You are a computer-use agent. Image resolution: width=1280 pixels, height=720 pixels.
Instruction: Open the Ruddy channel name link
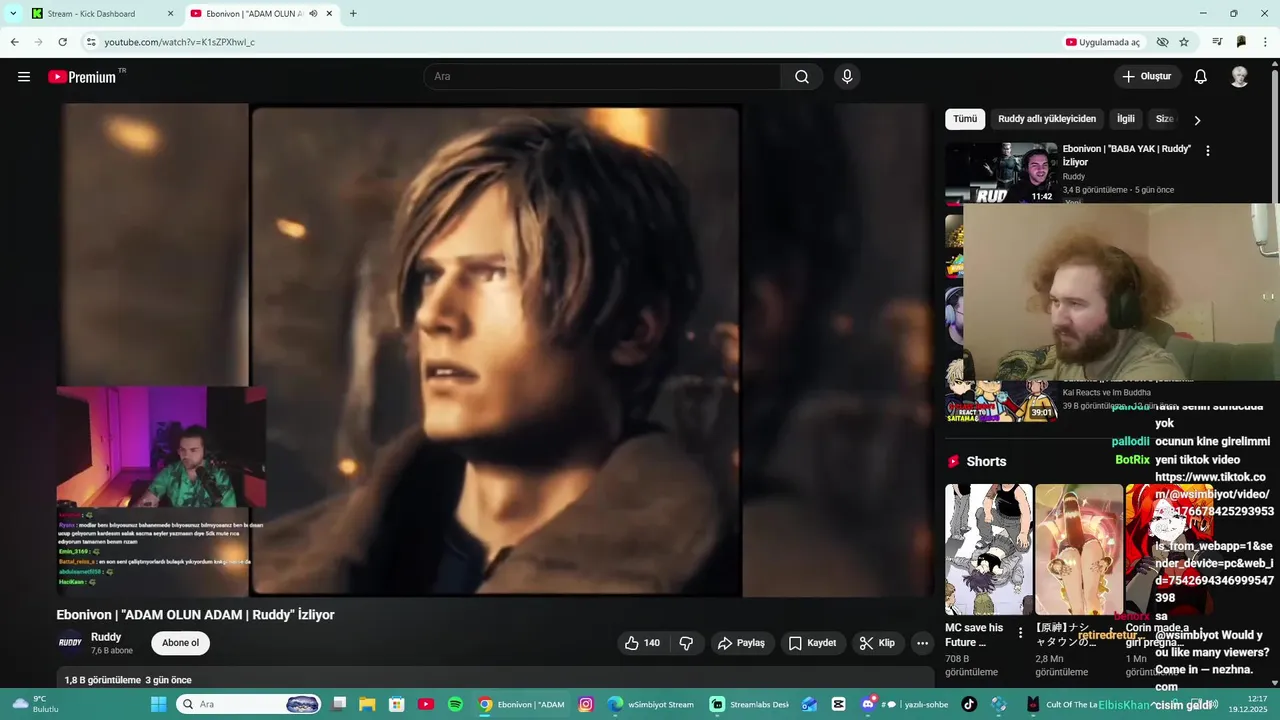point(106,637)
